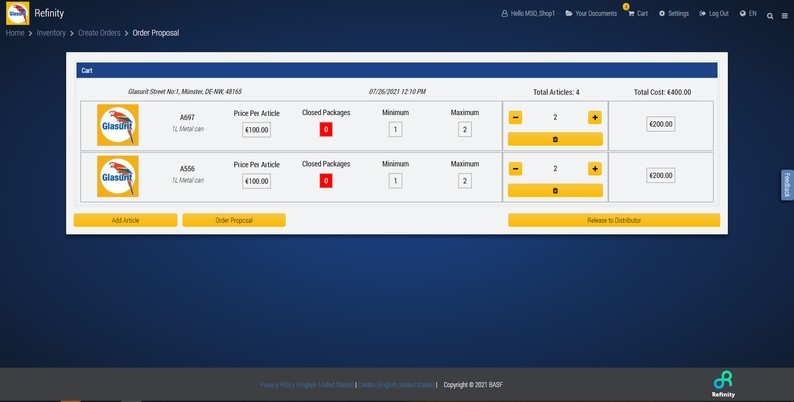Decrease quantity for article A697

[x=515, y=117]
